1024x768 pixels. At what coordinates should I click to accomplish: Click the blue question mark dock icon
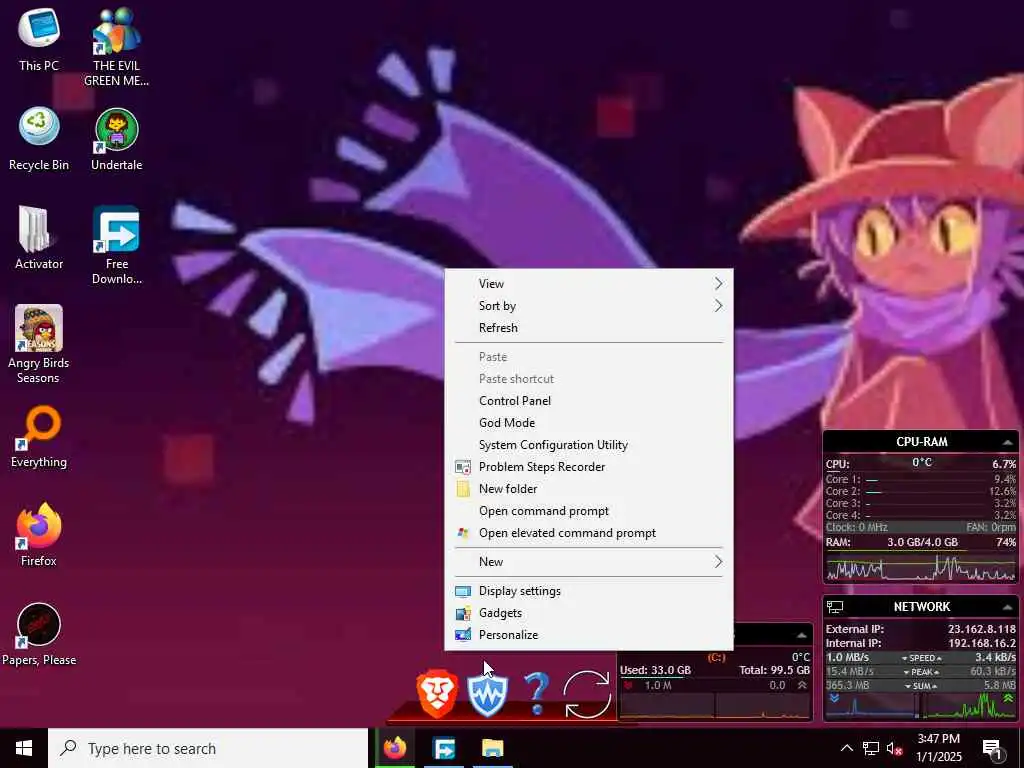(536, 695)
